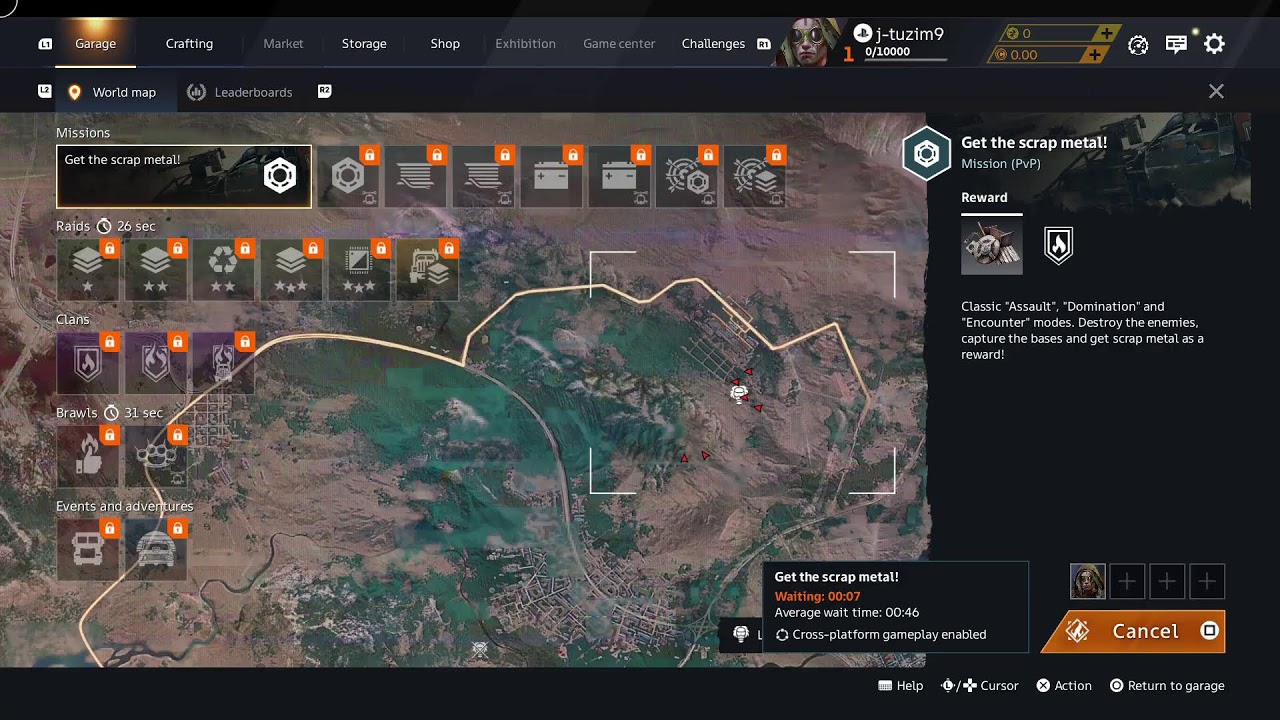Click the party leader portrait slot
The height and width of the screenshot is (720, 1280).
[1088, 581]
